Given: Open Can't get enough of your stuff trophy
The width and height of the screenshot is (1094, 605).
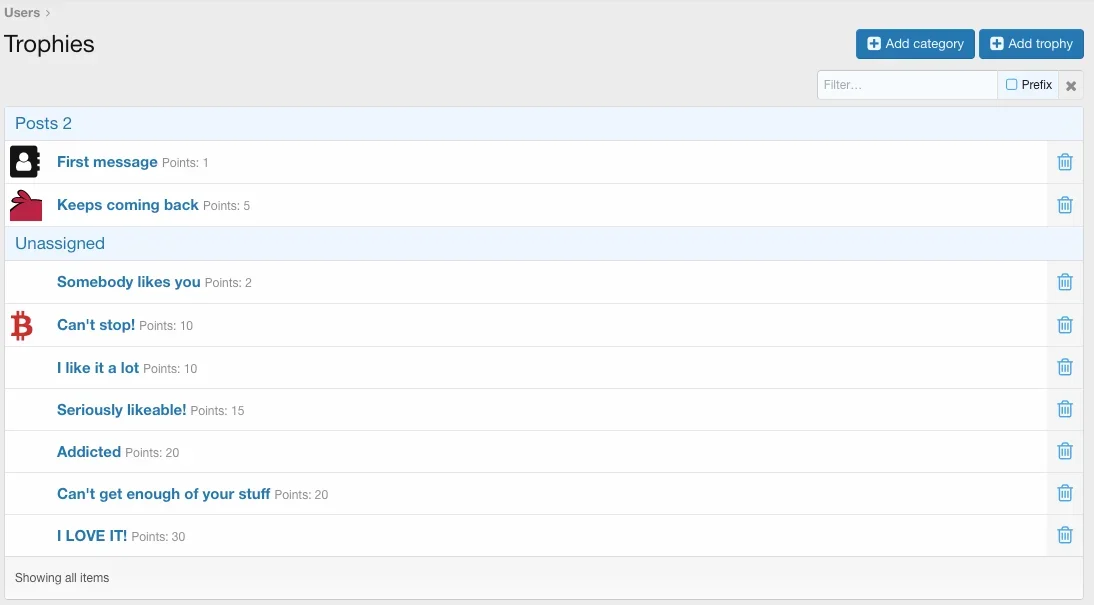Looking at the screenshot, I should (x=163, y=494).
